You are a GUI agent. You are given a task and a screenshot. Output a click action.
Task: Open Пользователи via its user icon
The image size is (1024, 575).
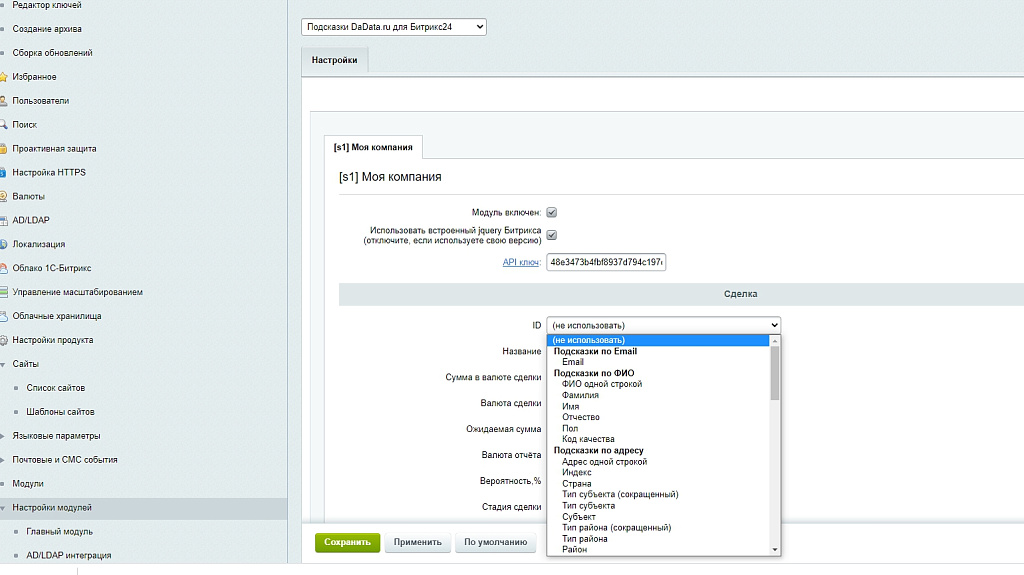tap(4, 101)
